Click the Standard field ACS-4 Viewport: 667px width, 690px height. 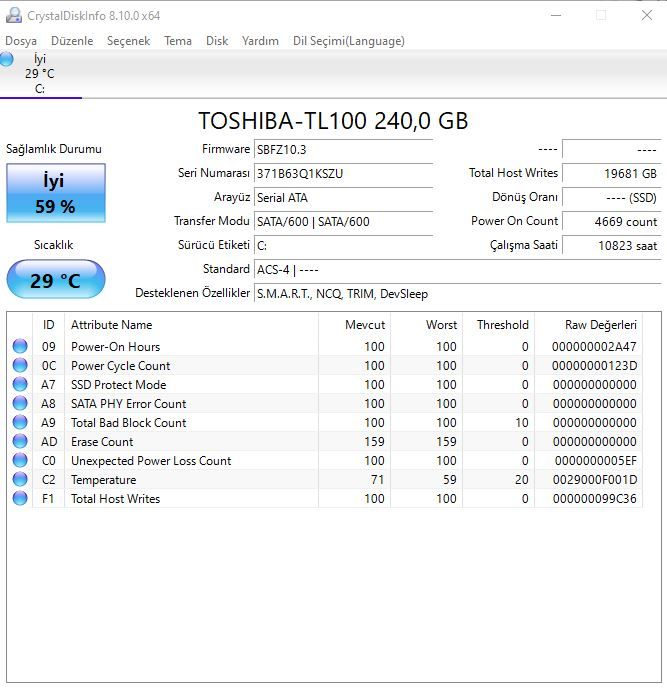(458, 269)
